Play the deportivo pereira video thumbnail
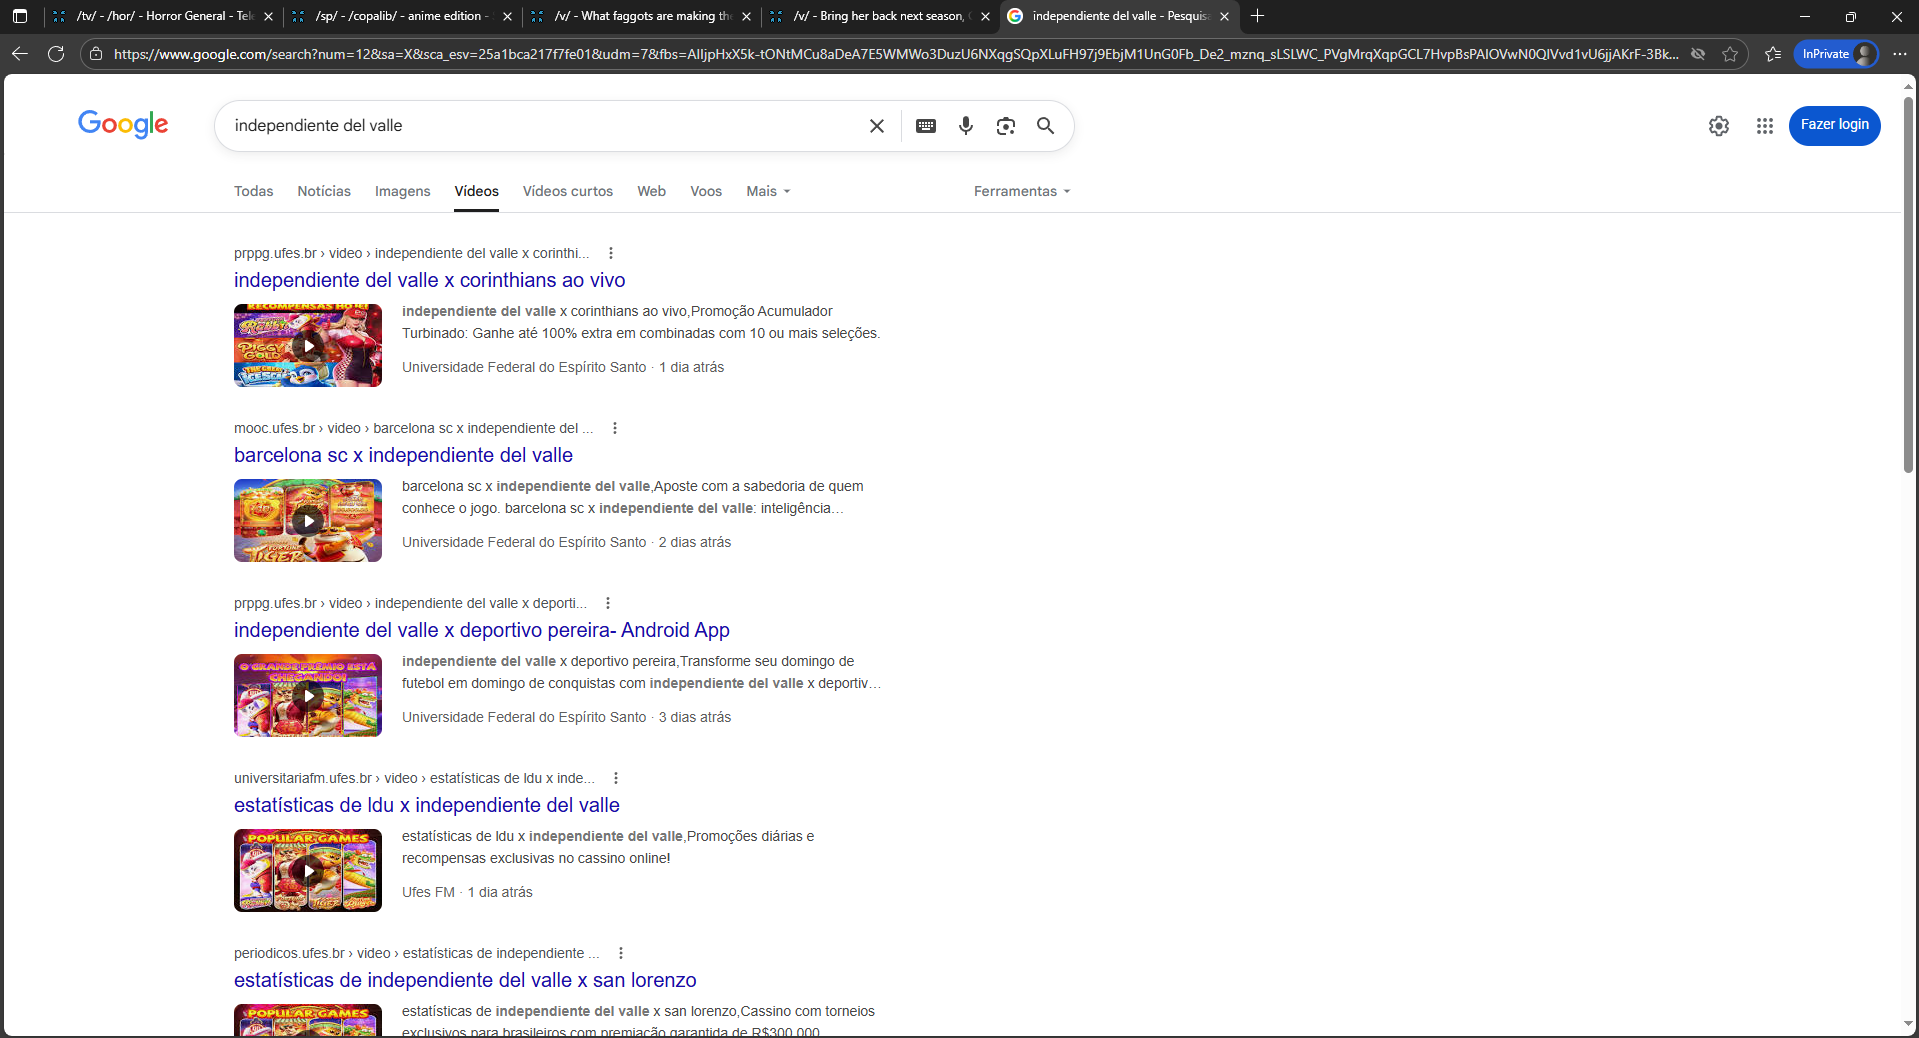1919x1038 pixels. pos(308,695)
